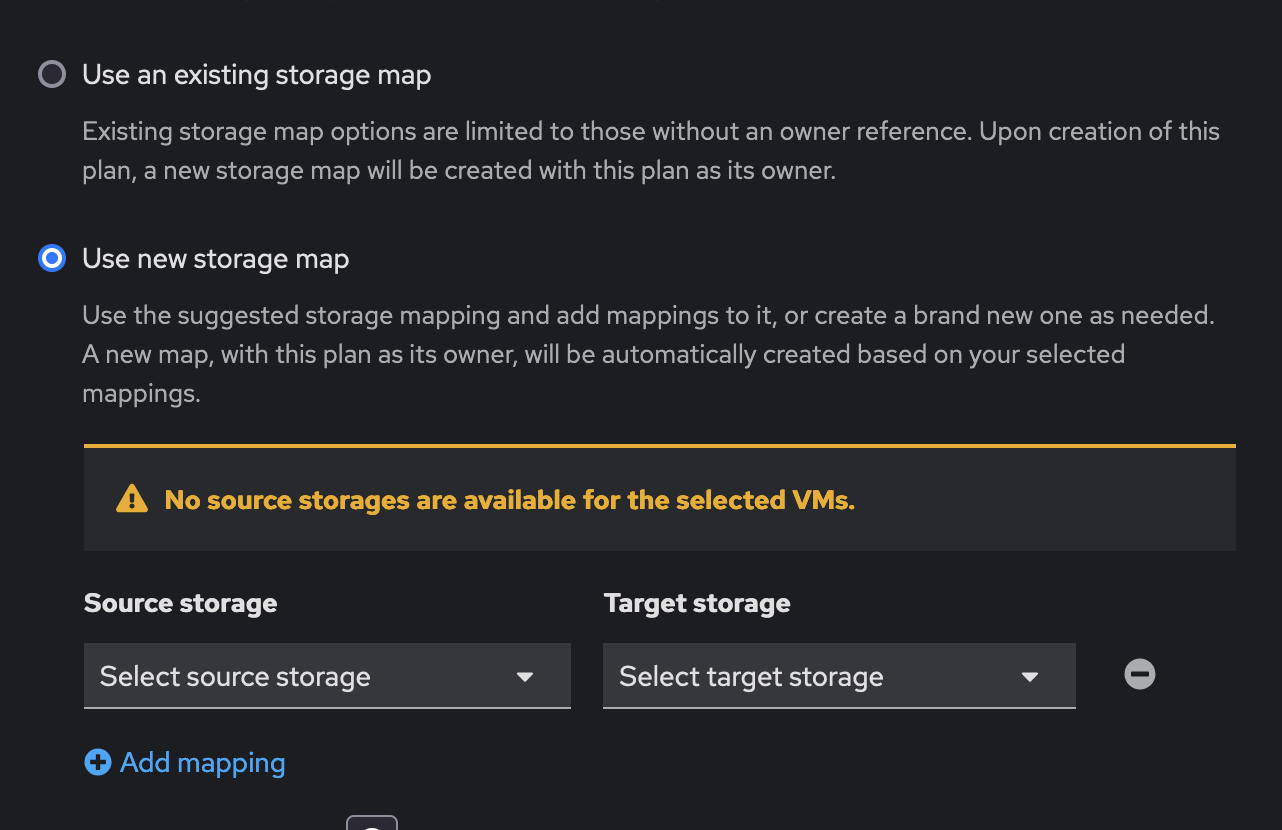
Task: Select the "Use an existing storage map" radio button
Action: (x=52, y=74)
